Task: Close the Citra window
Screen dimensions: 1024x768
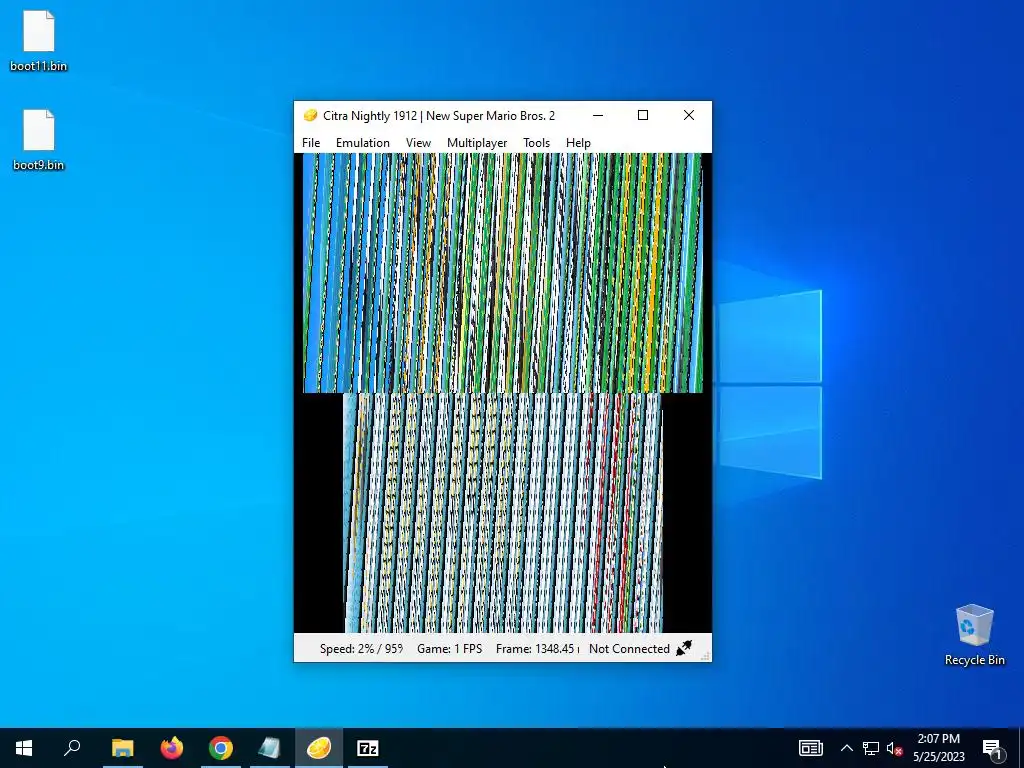Action: pos(688,116)
